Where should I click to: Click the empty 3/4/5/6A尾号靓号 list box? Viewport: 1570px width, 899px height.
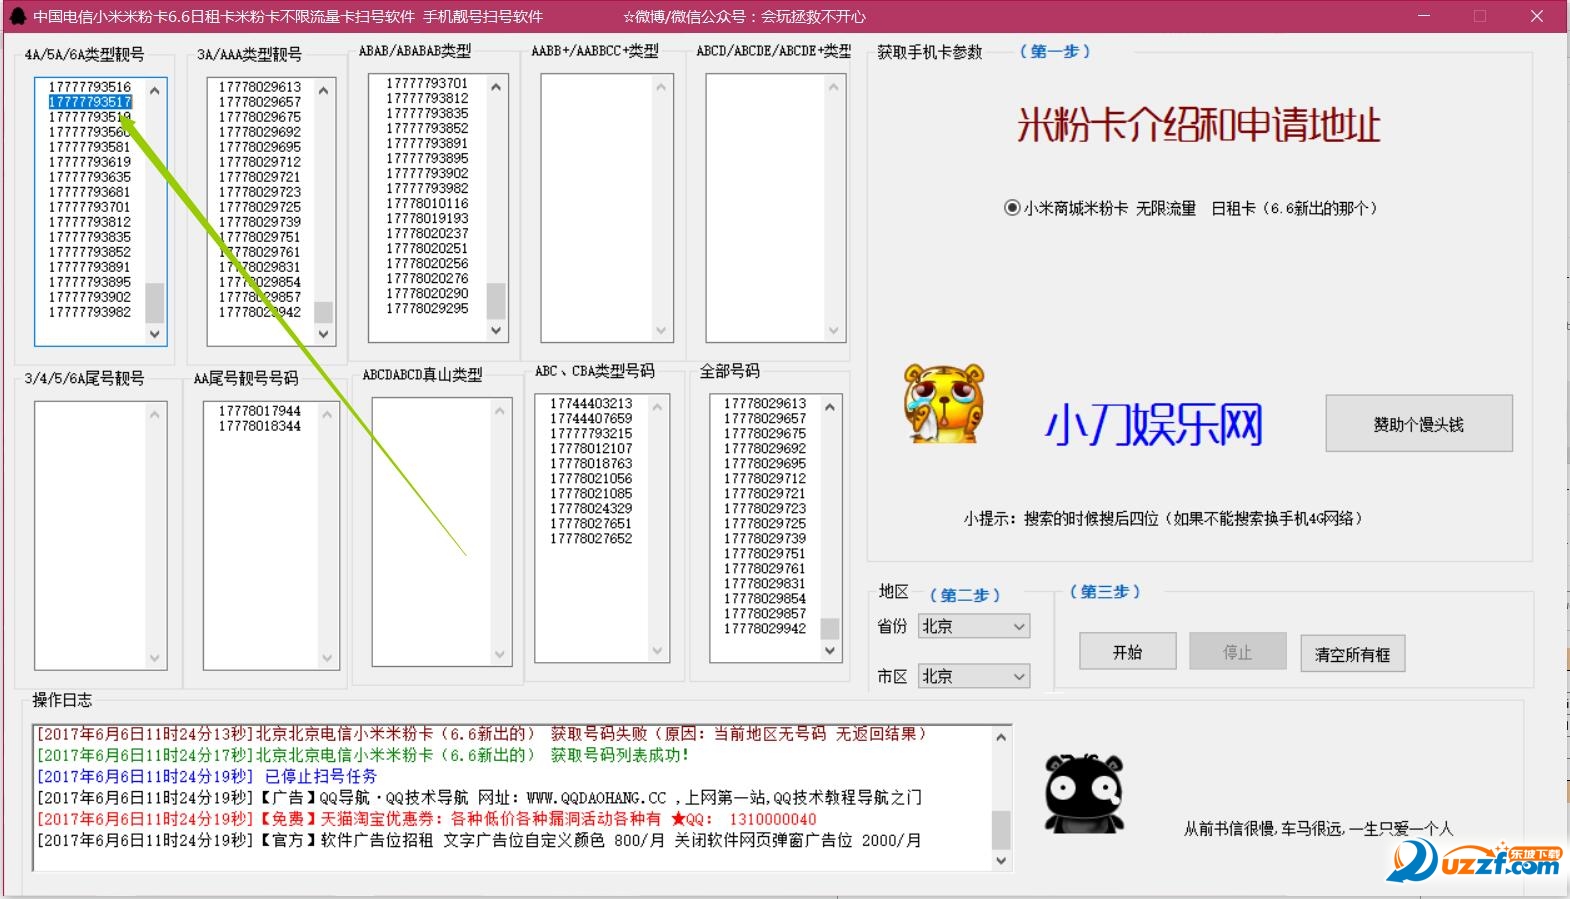[100, 535]
